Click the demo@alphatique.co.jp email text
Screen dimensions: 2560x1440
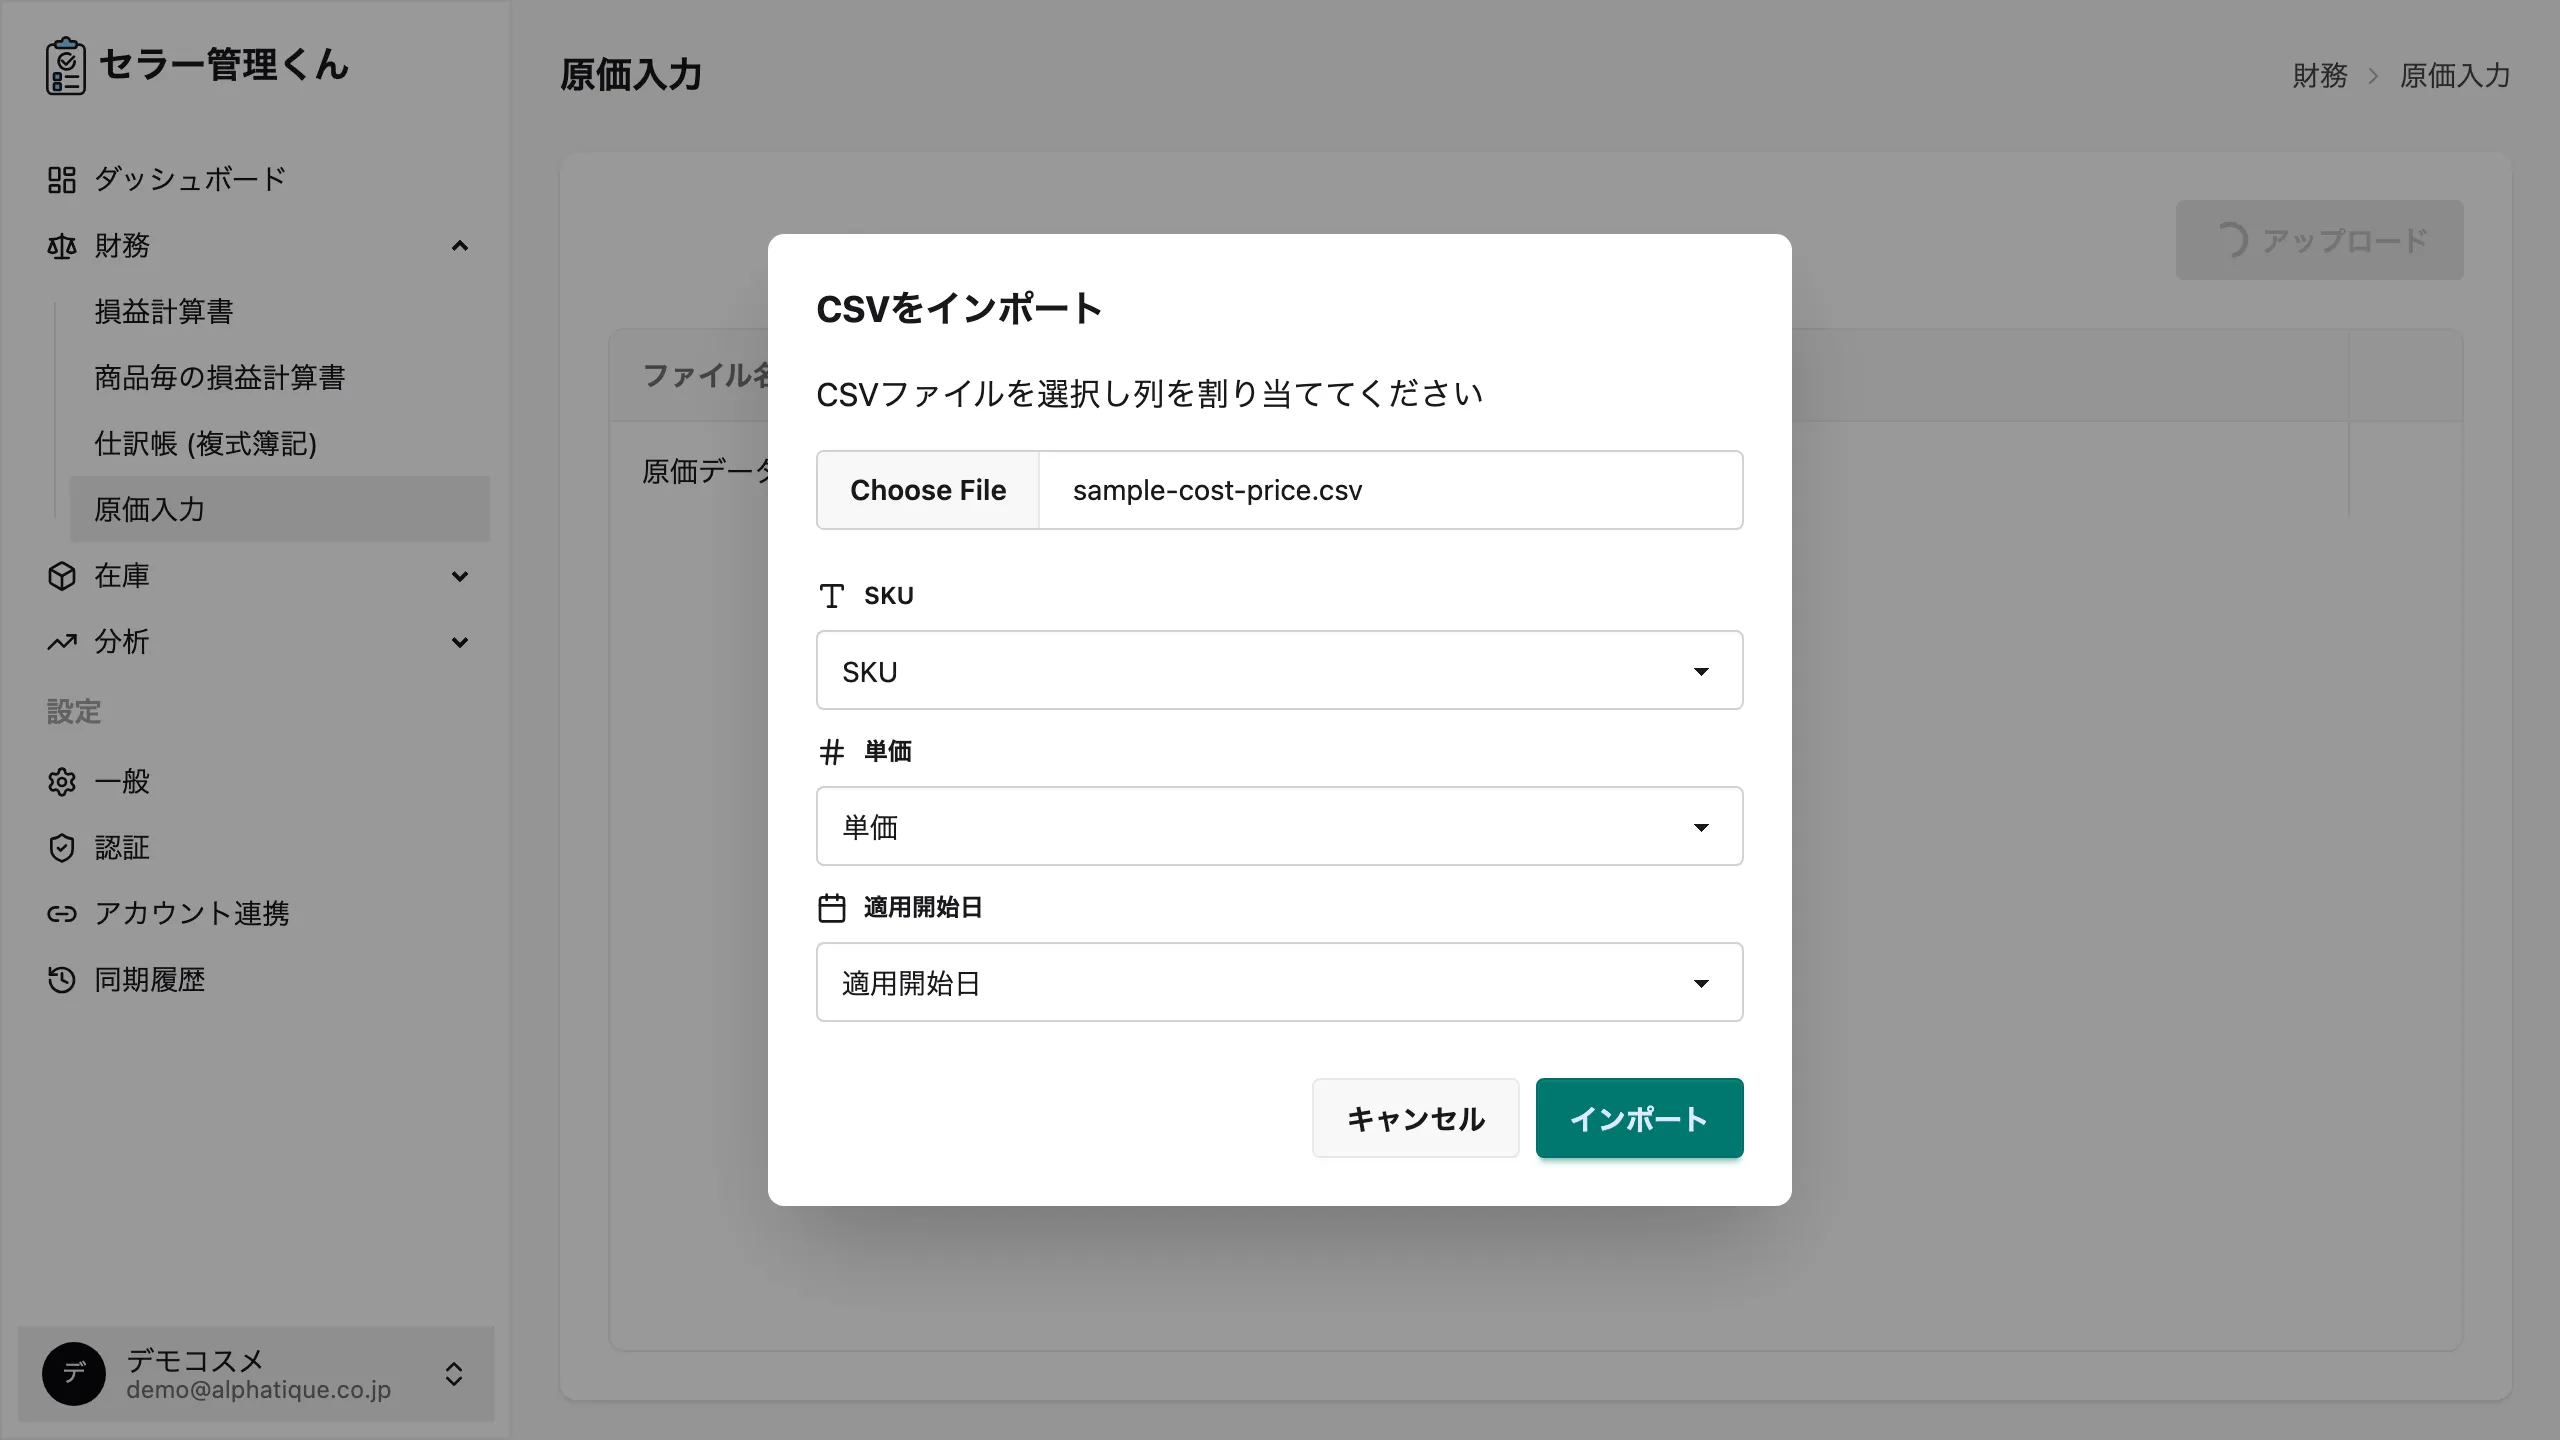258,1390
